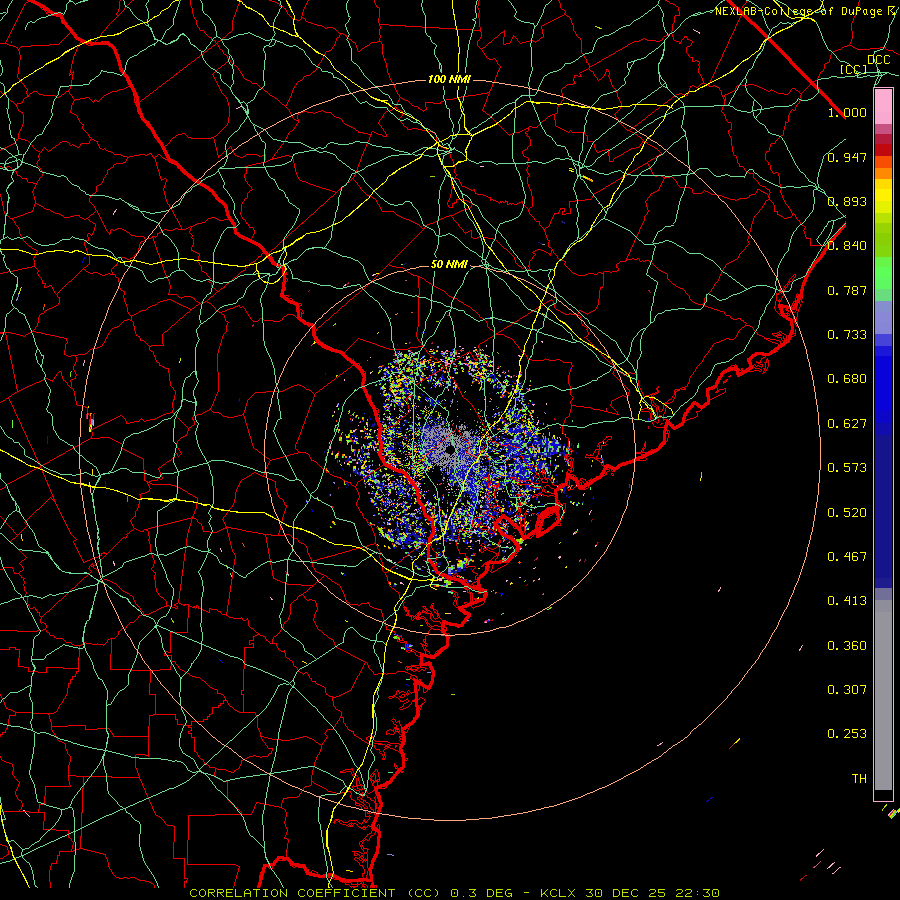Click the 0.467 scale value
Viewport: 900px width, 900px height.
(x=847, y=557)
